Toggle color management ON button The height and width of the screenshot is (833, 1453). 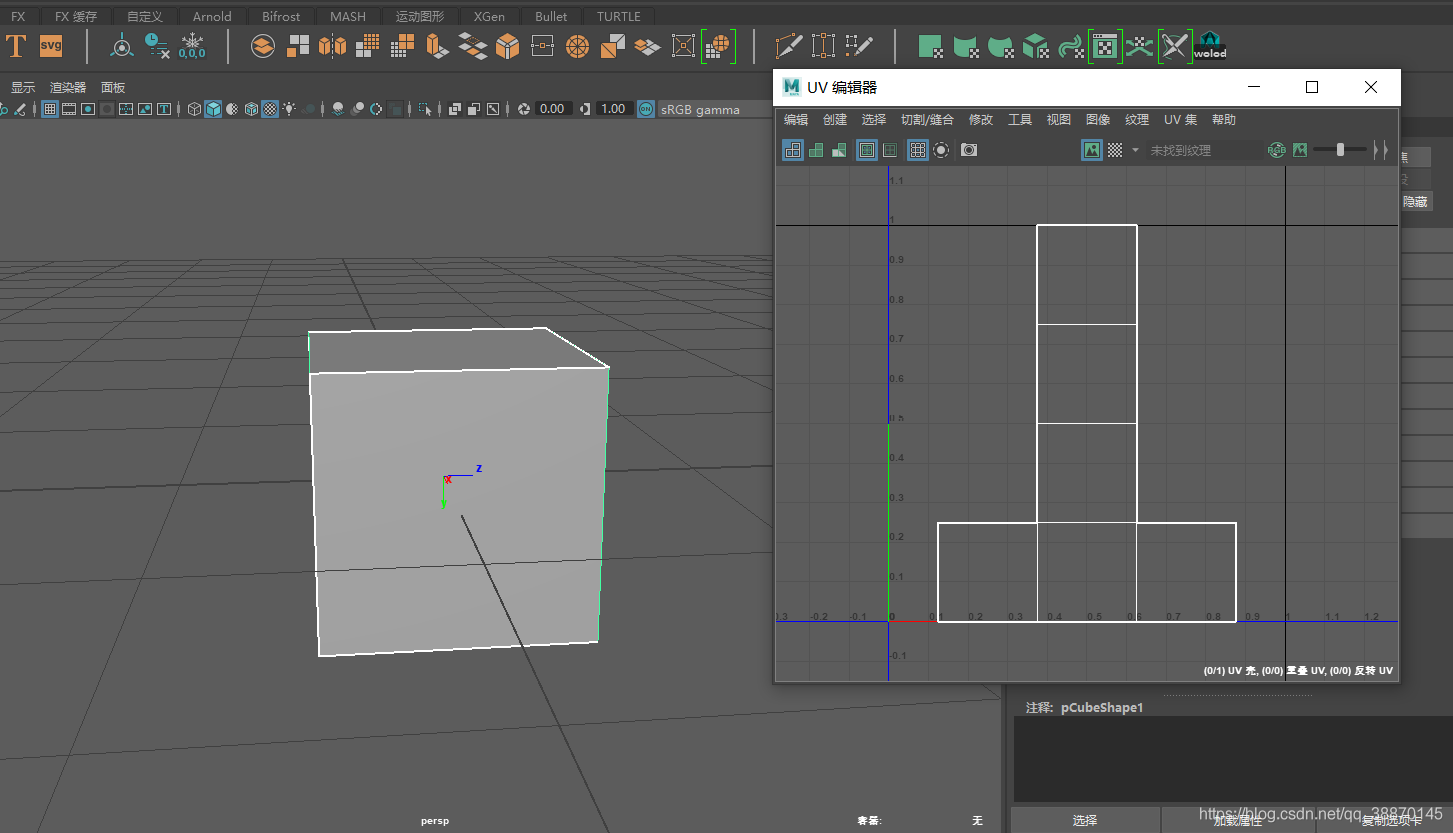pyautogui.click(x=646, y=109)
